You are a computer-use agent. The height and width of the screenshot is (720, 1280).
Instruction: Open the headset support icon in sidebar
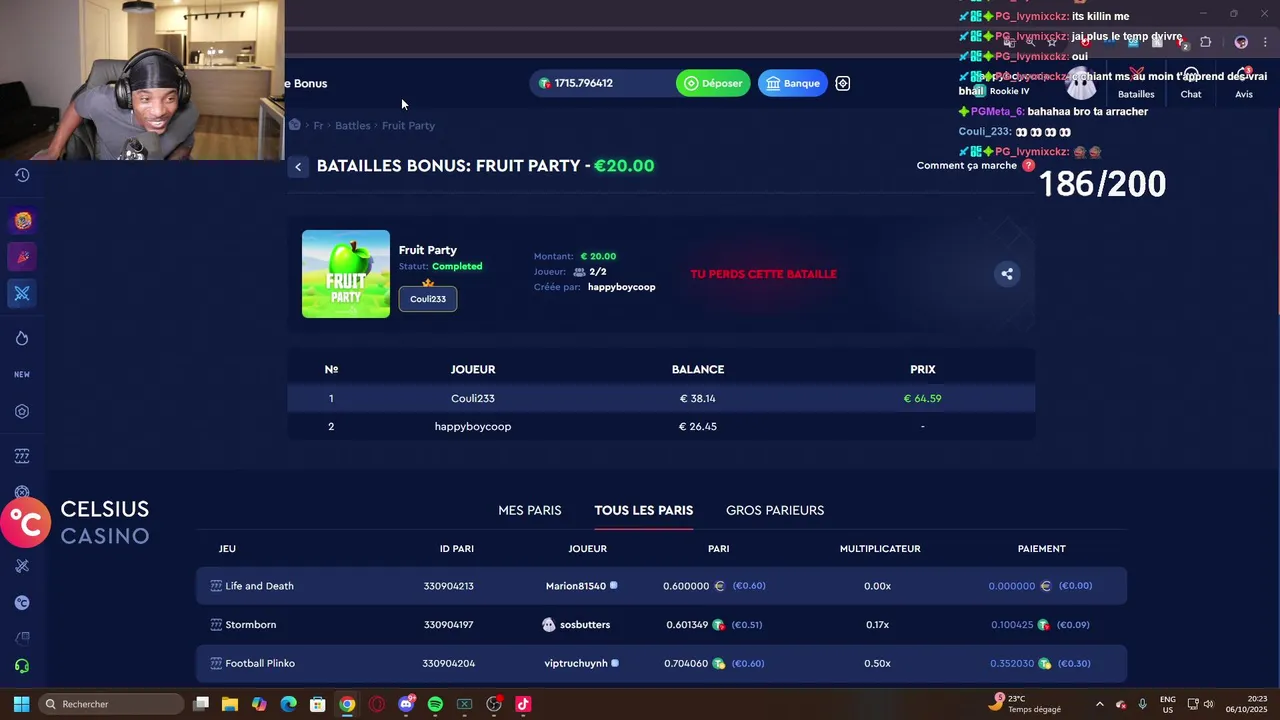click(x=22, y=666)
